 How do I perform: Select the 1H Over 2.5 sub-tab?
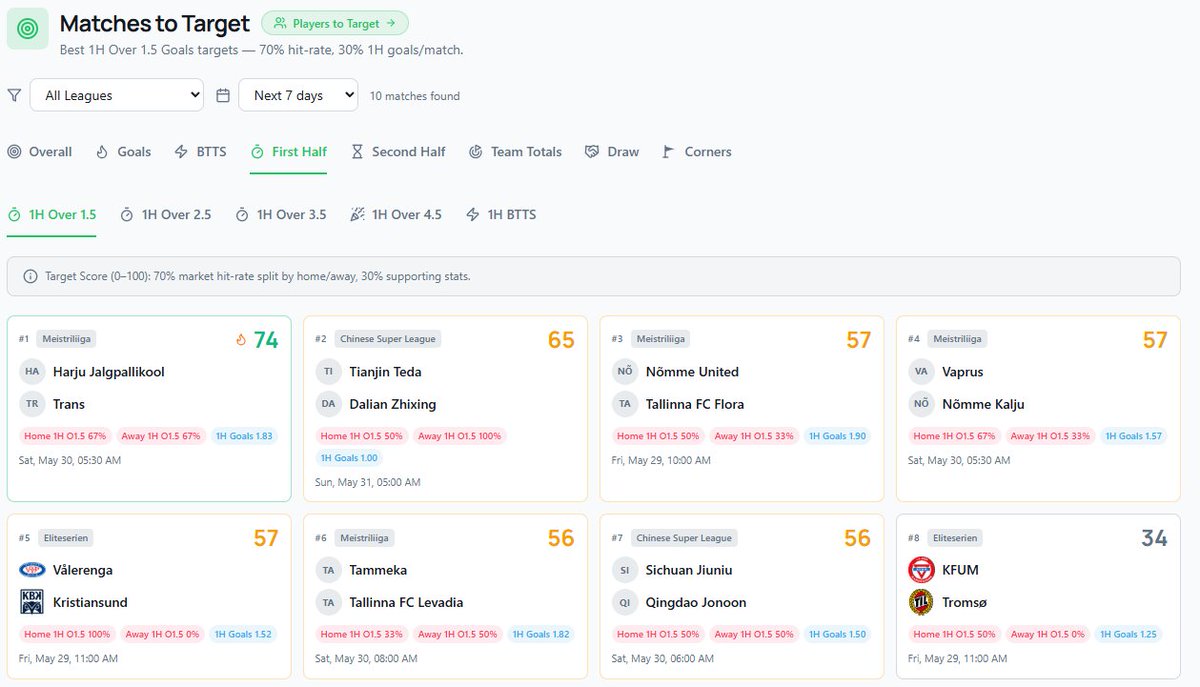coord(166,214)
